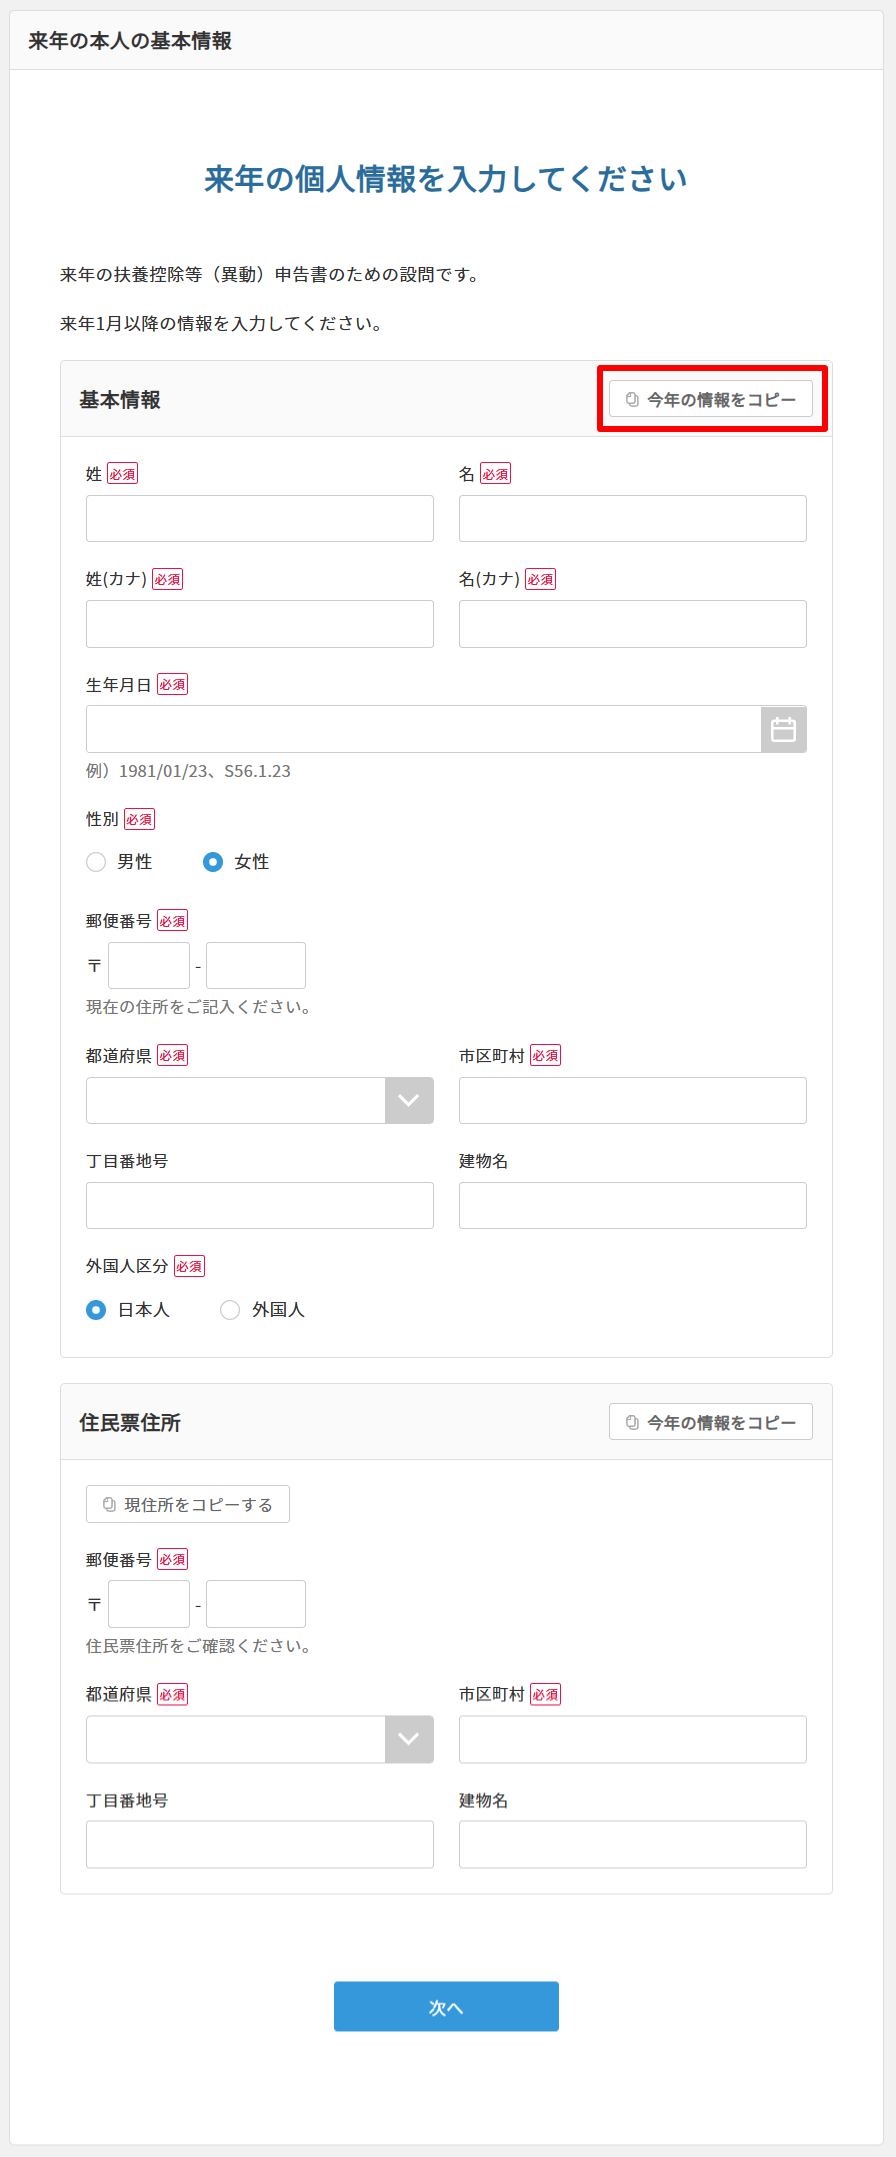Select the 女性 radio button
The image size is (896, 2157).
212,861
